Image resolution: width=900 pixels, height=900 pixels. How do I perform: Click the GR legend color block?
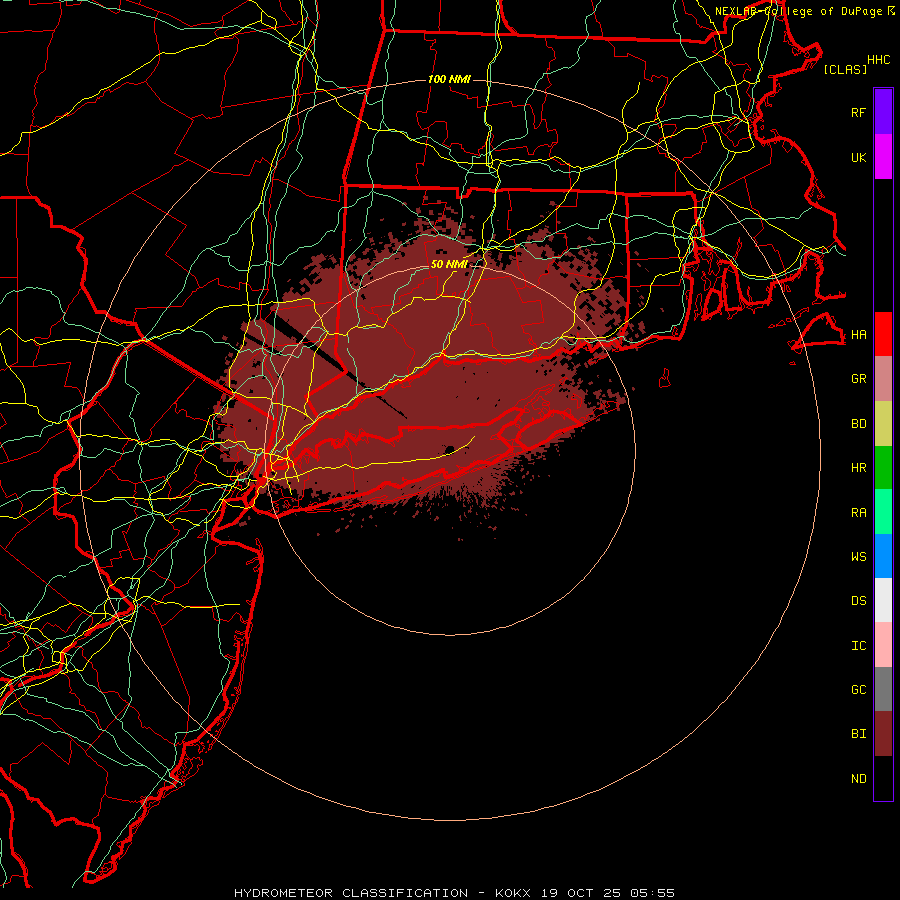click(x=883, y=379)
